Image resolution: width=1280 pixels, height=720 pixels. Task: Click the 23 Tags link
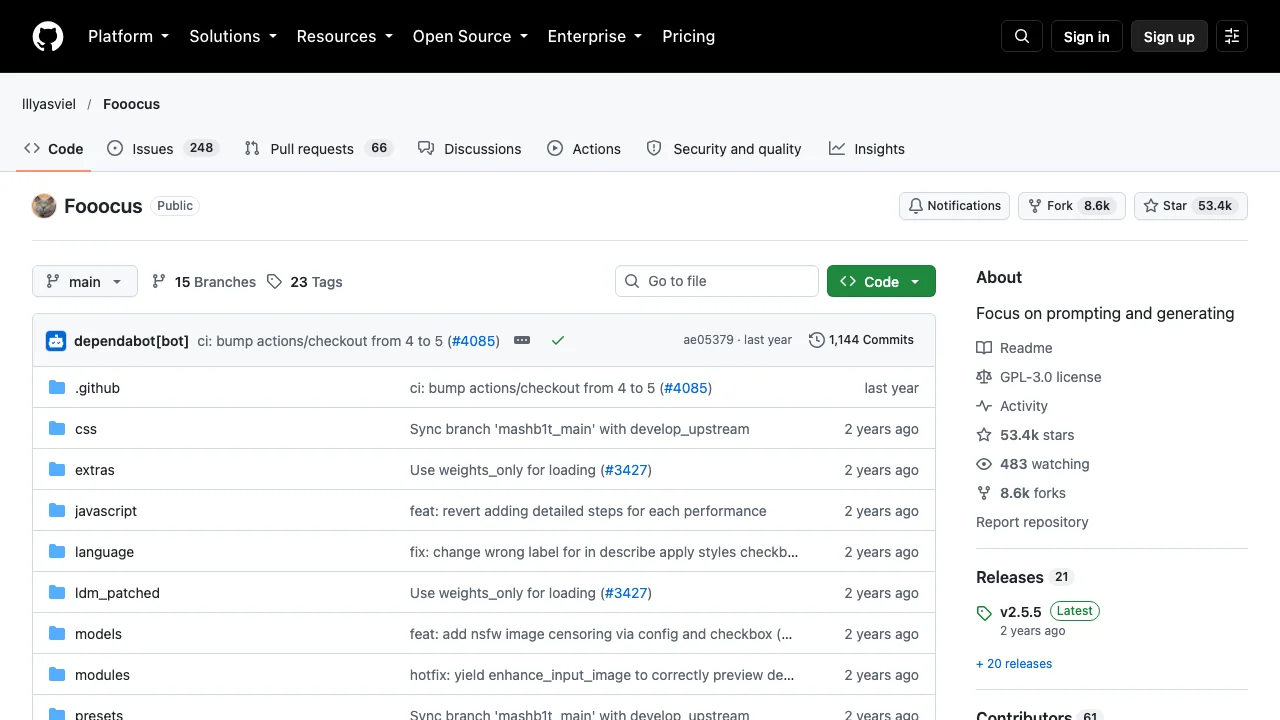[x=305, y=282]
